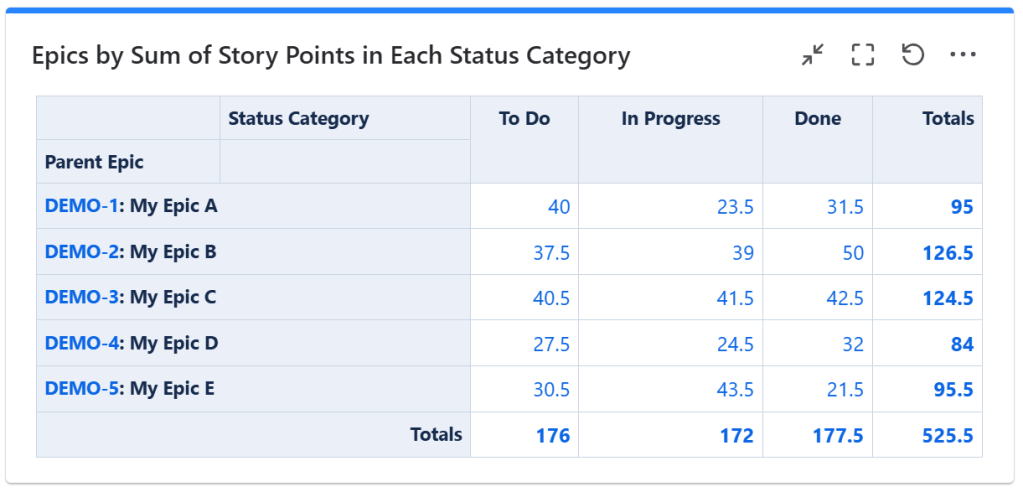Open the DEMO-2 epic link
Image resolution: width=1023 pixels, height=492 pixels.
pos(79,252)
